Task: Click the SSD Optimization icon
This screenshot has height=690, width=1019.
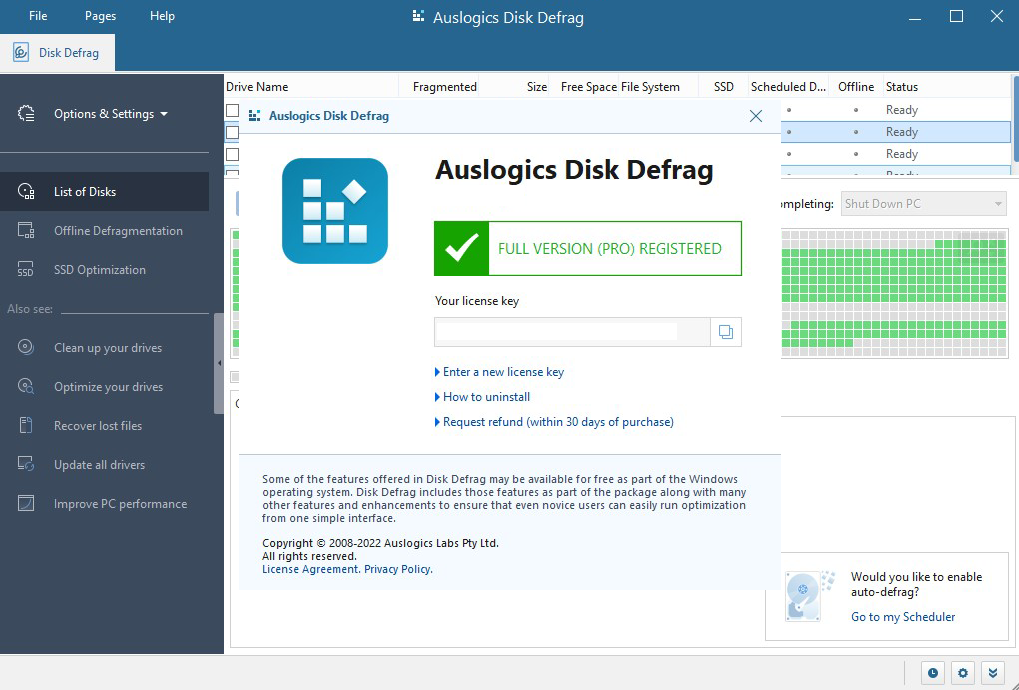Action: pos(26,270)
